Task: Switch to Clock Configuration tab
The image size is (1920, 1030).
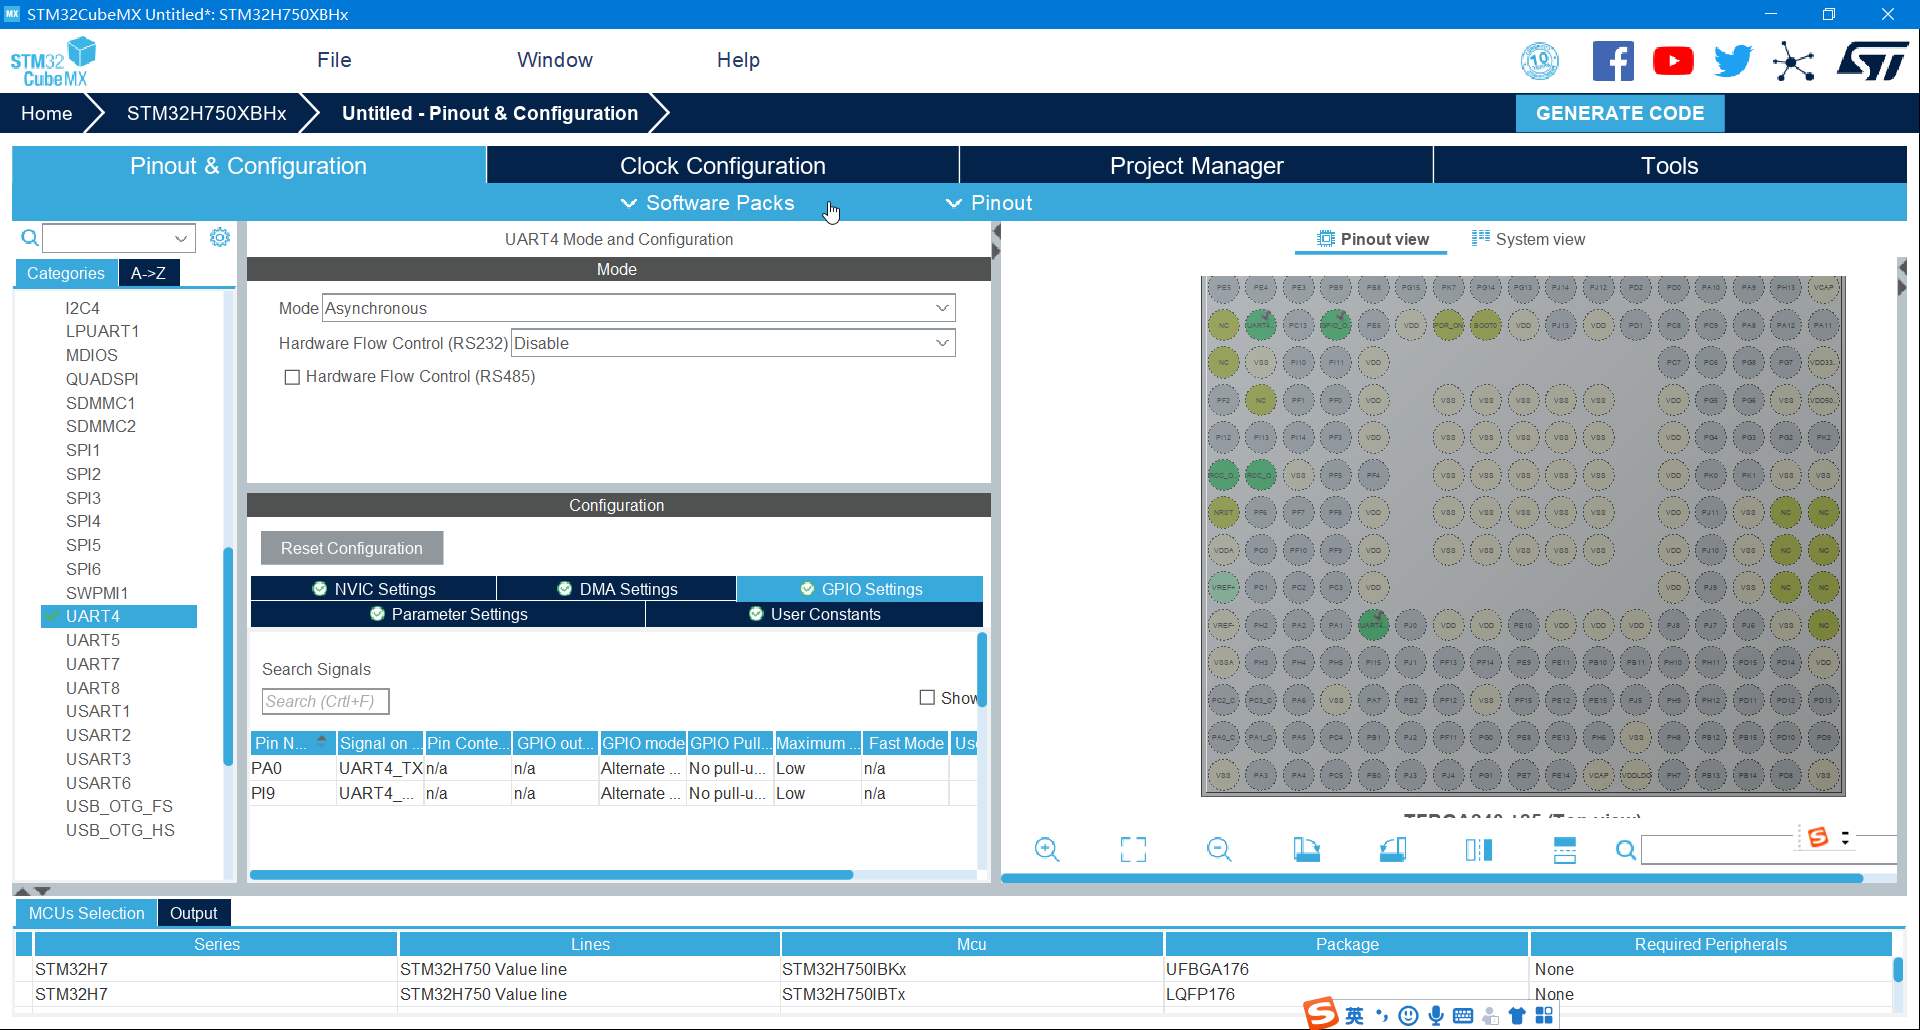Action: click(722, 166)
